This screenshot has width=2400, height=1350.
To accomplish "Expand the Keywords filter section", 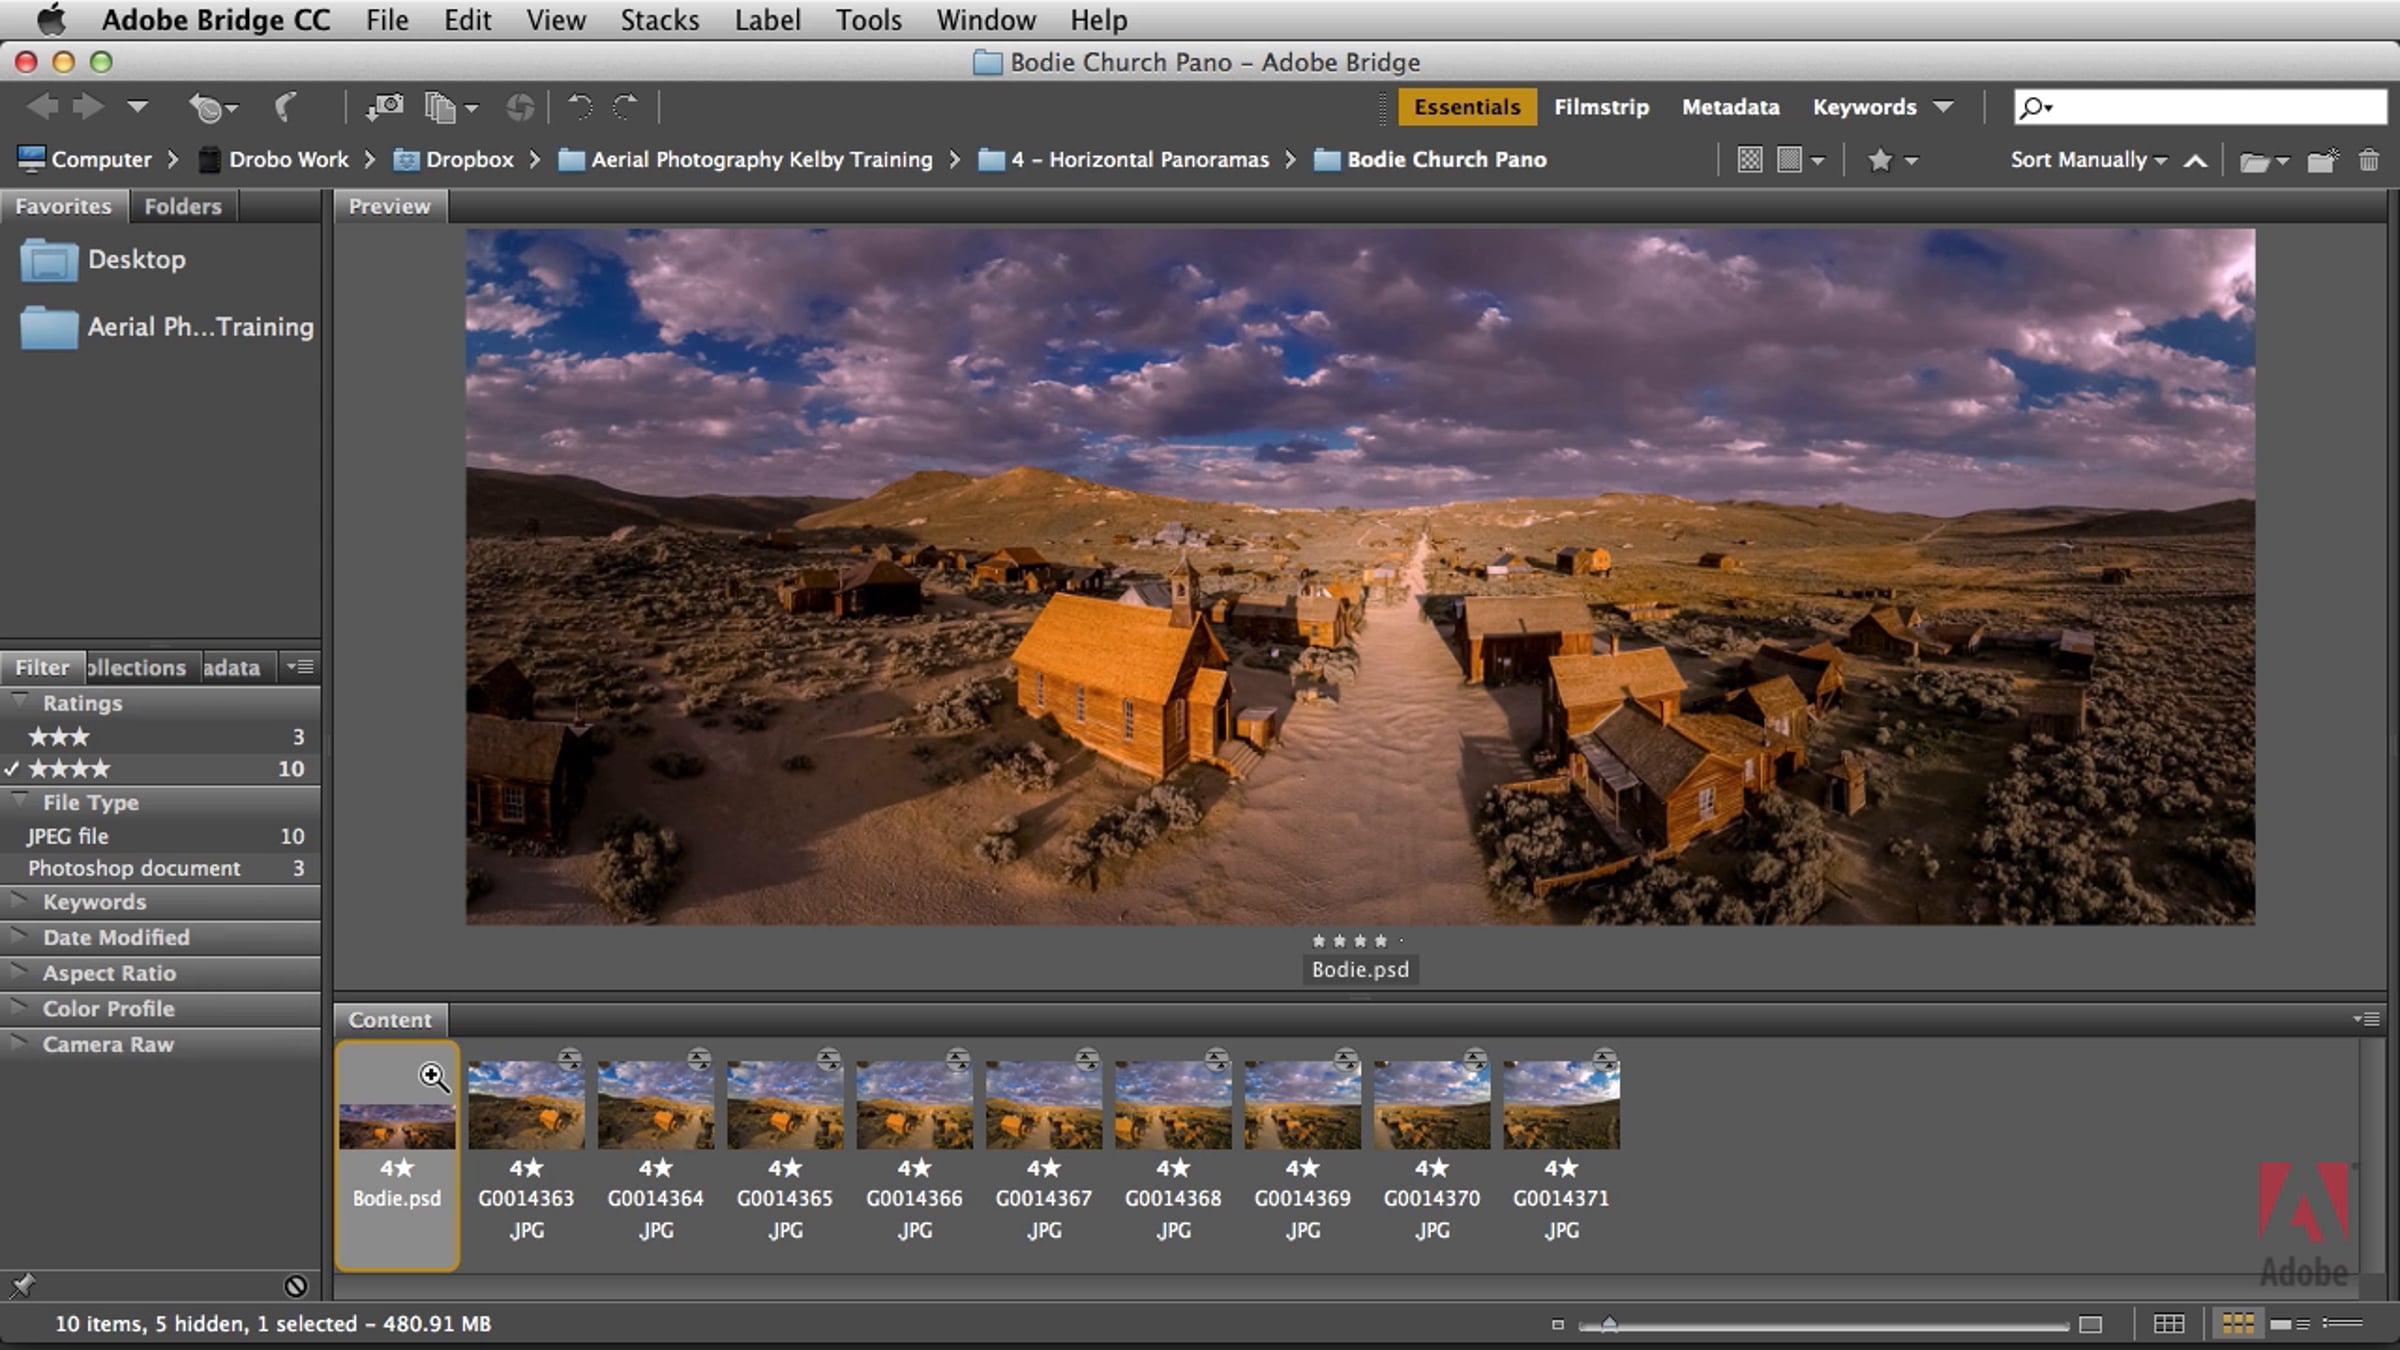I will (x=94, y=902).
